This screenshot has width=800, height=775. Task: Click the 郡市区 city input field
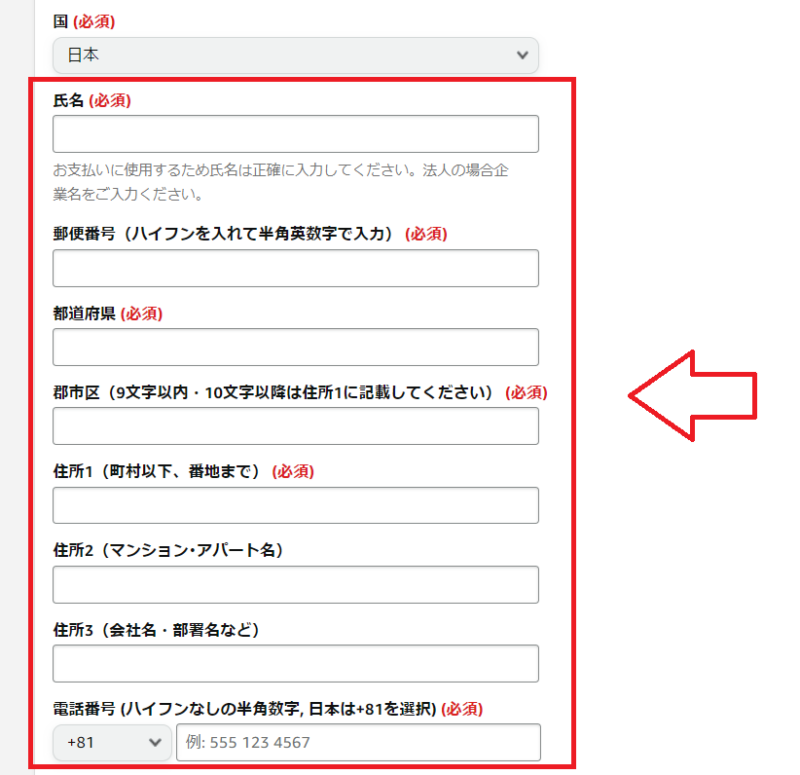coord(295,426)
